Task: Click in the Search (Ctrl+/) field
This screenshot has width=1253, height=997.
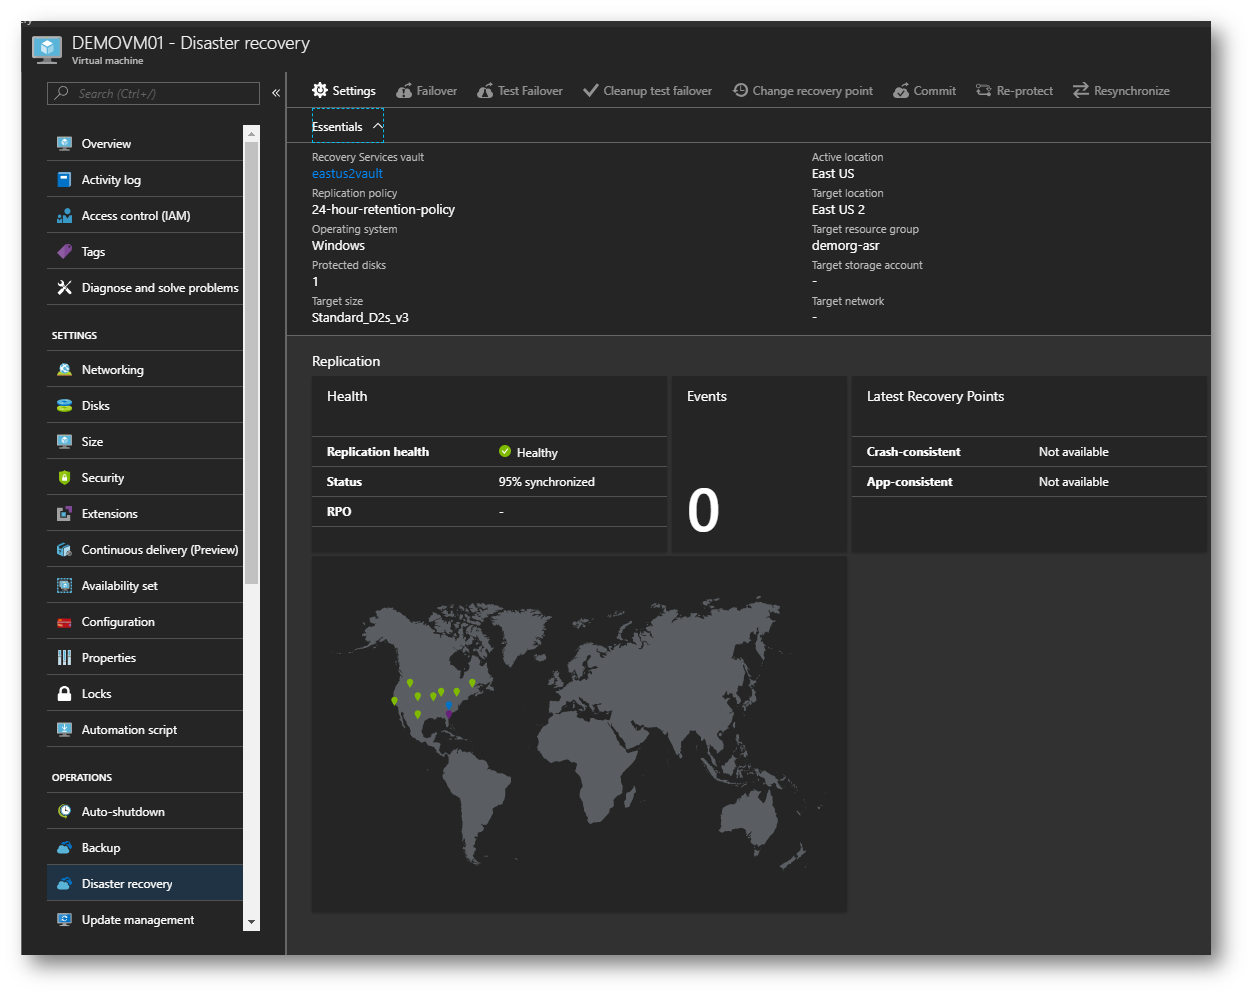Action: [153, 93]
